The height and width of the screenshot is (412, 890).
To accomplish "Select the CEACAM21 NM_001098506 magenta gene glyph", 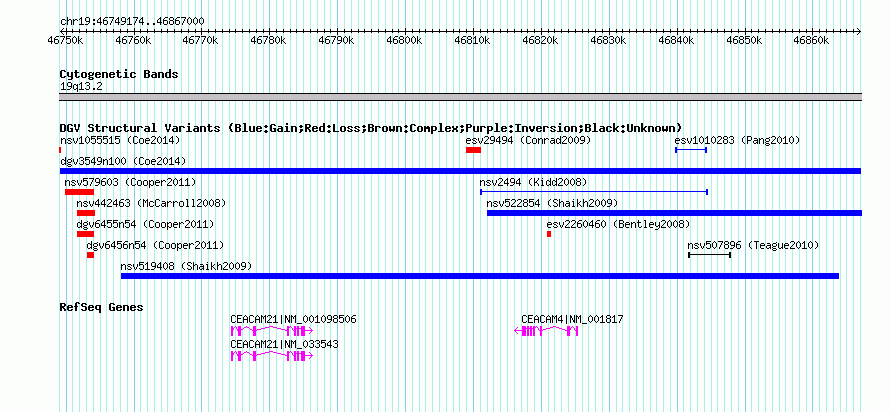I will point(271,331).
